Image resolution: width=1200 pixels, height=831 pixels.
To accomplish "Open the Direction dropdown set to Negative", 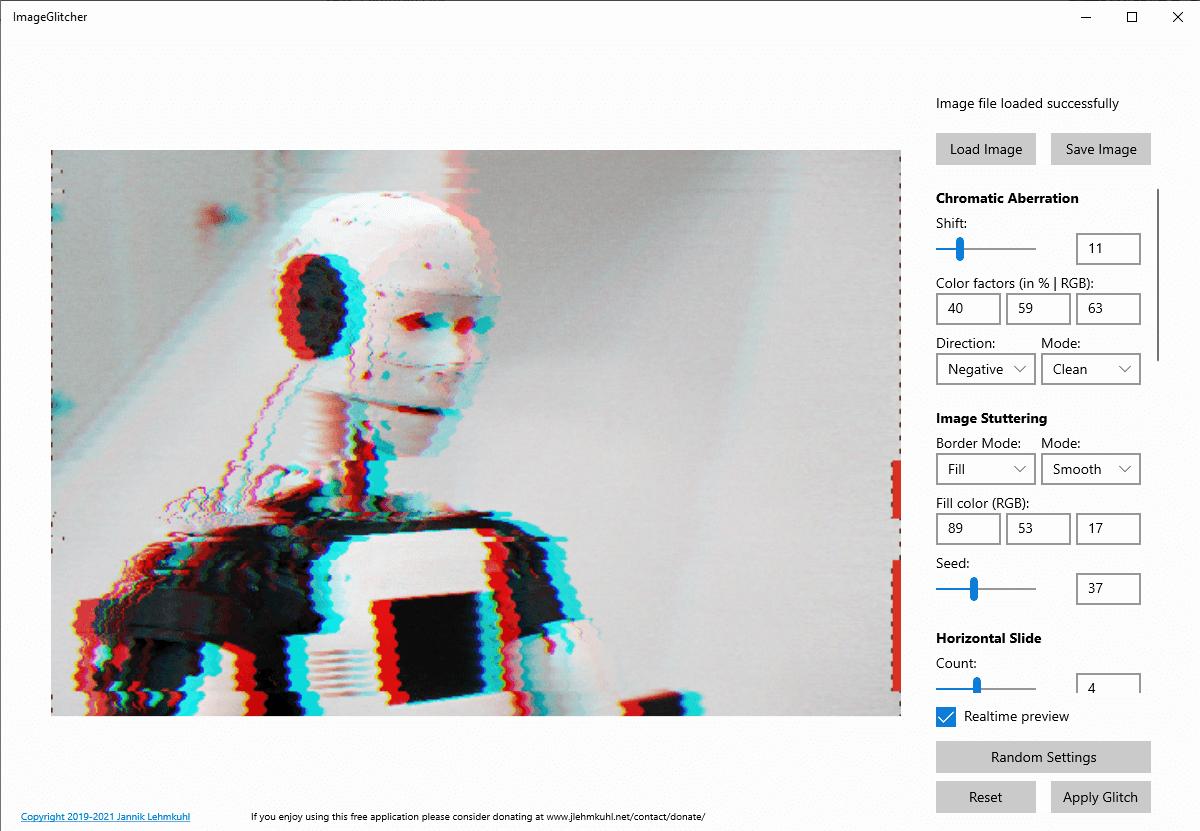I will (986, 369).
